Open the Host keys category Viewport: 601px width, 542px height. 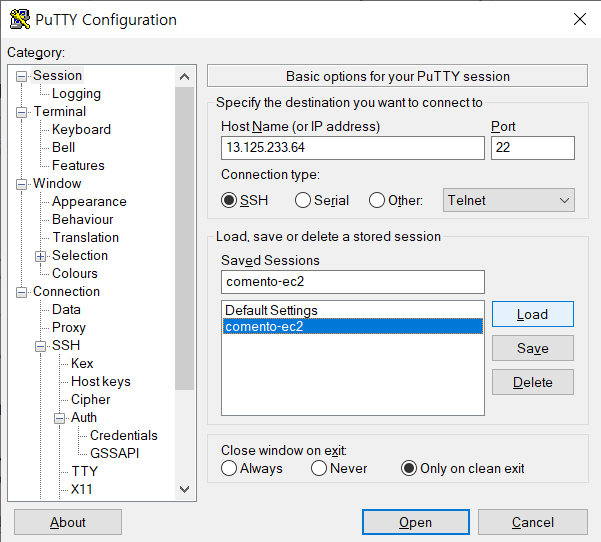point(101,382)
